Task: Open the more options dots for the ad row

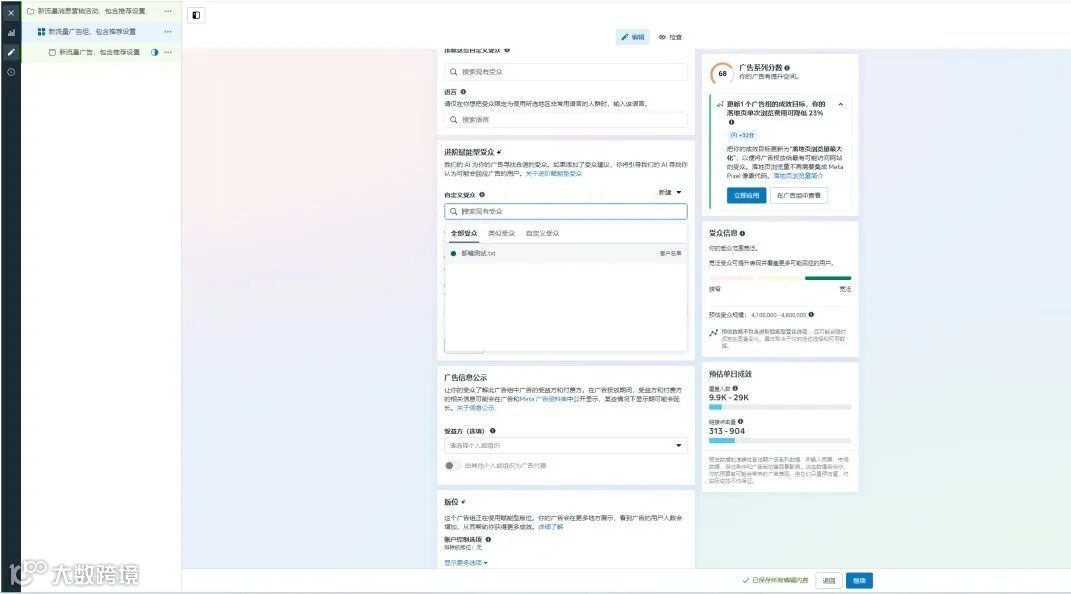Action: click(x=168, y=52)
